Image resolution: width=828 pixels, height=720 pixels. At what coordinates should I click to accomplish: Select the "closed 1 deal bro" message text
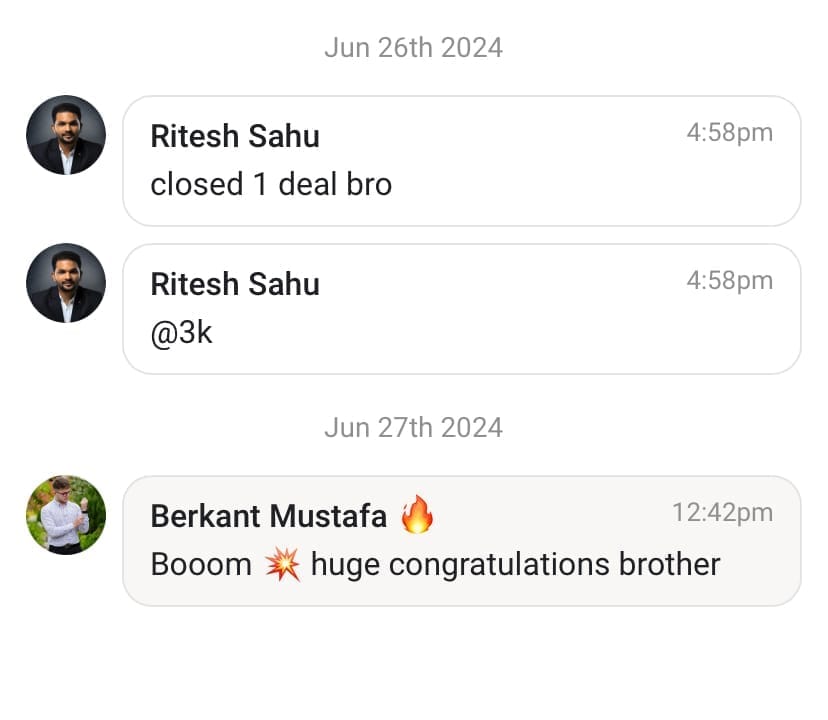tap(271, 184)
